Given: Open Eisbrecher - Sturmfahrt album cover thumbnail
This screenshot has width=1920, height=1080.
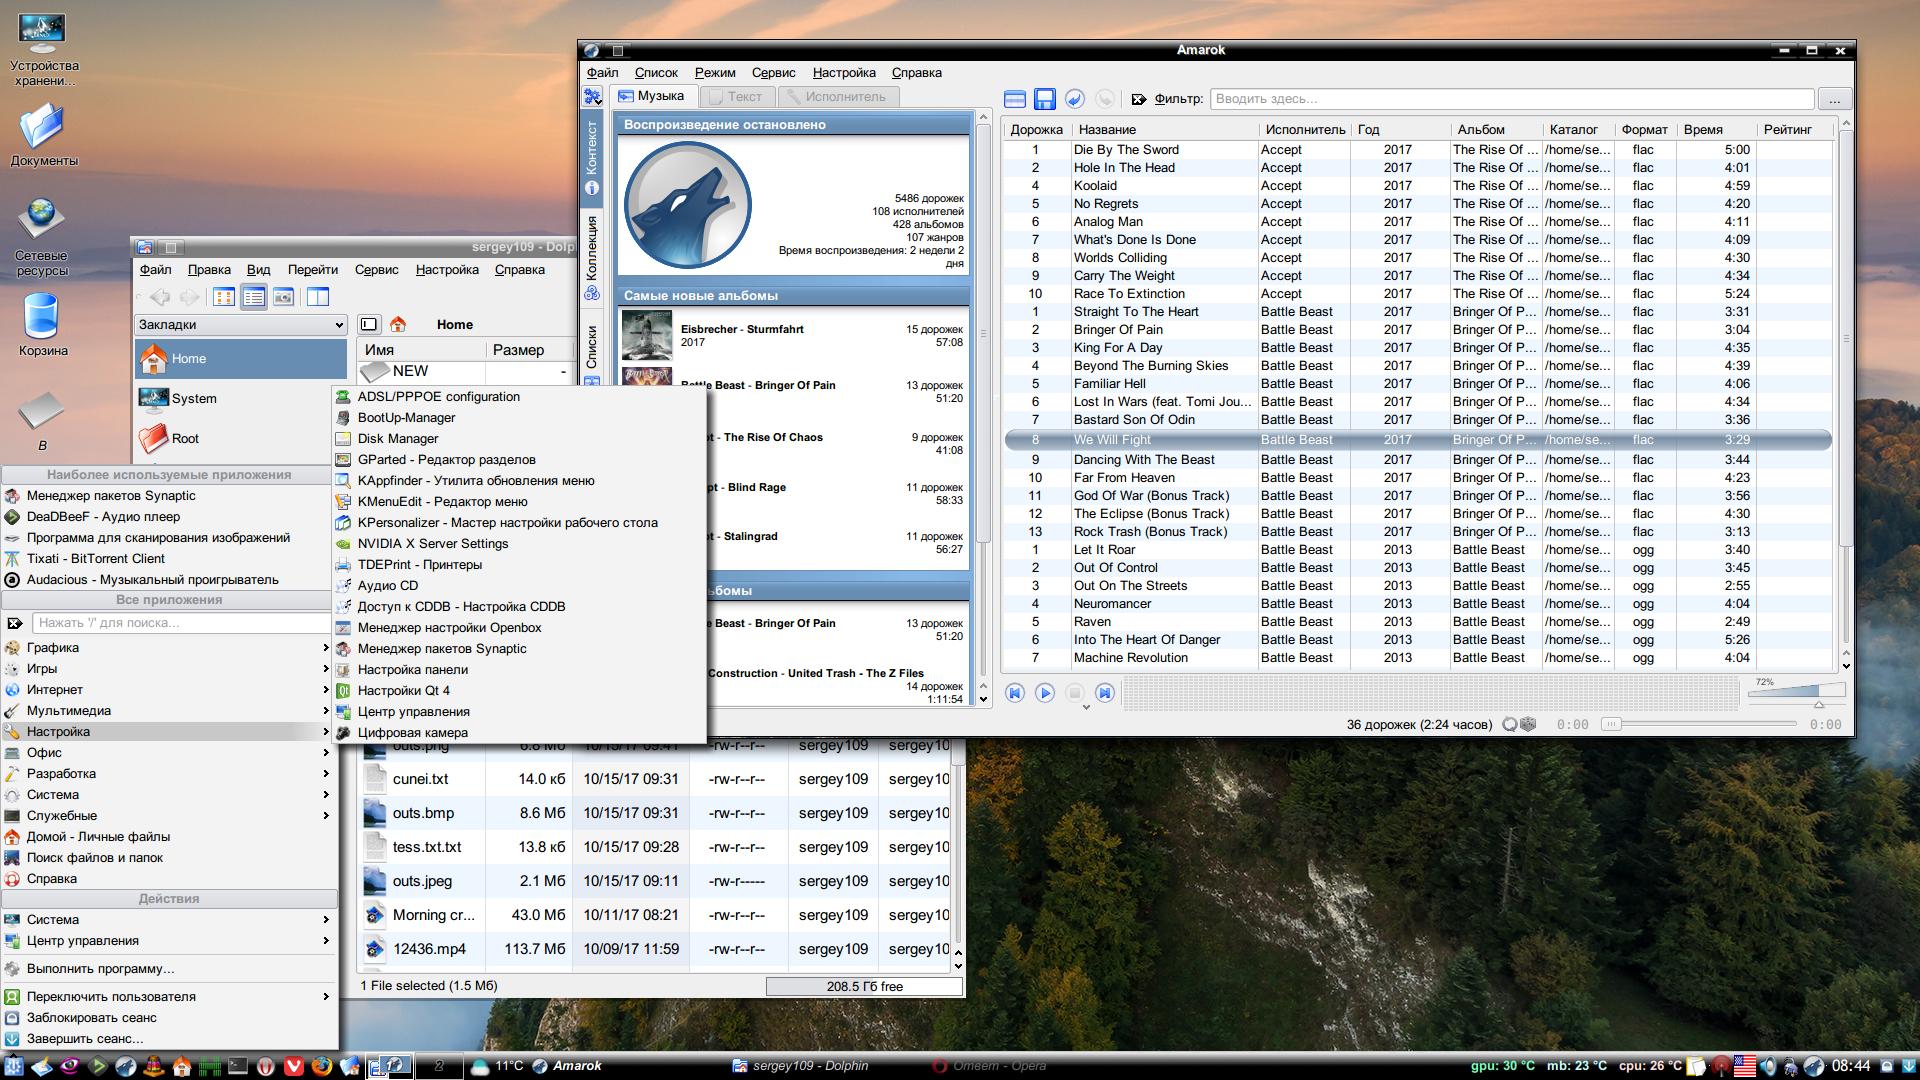Looking at the screenshot, I should point(646,335).
